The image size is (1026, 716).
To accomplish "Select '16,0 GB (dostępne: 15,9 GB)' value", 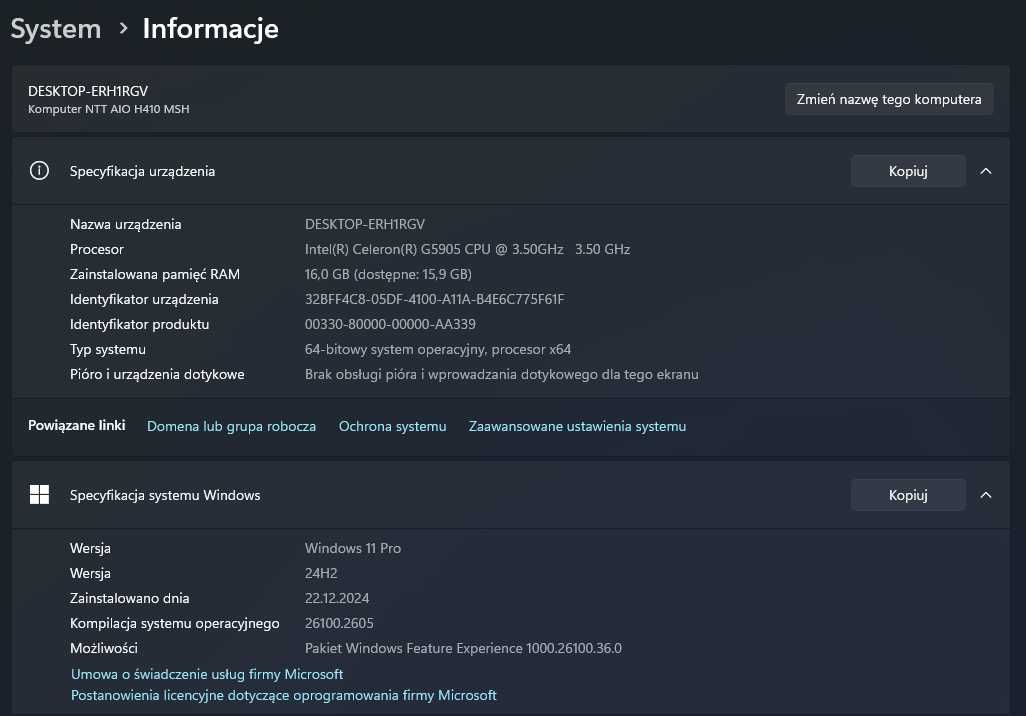I will (x=388, y=274).
